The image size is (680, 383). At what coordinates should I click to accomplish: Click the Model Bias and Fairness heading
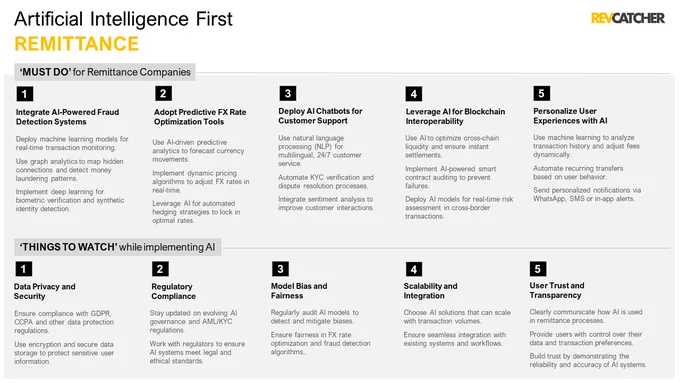299,291
